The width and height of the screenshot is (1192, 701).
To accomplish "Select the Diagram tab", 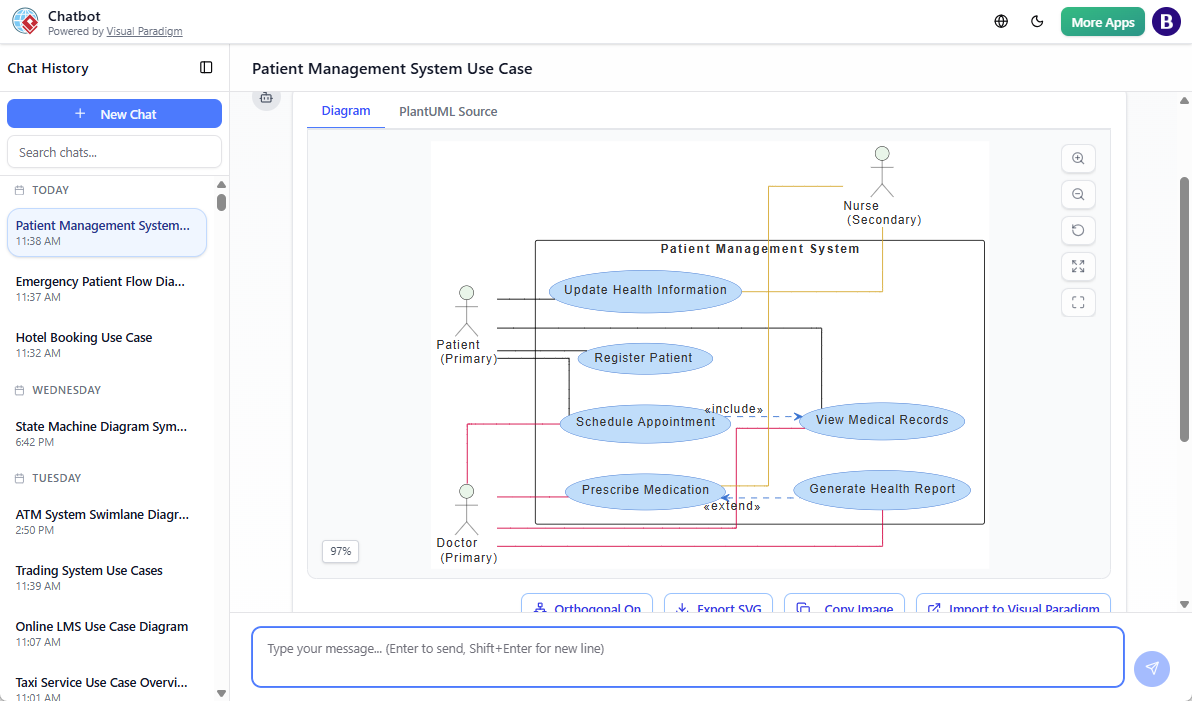I will click(345, 111).
